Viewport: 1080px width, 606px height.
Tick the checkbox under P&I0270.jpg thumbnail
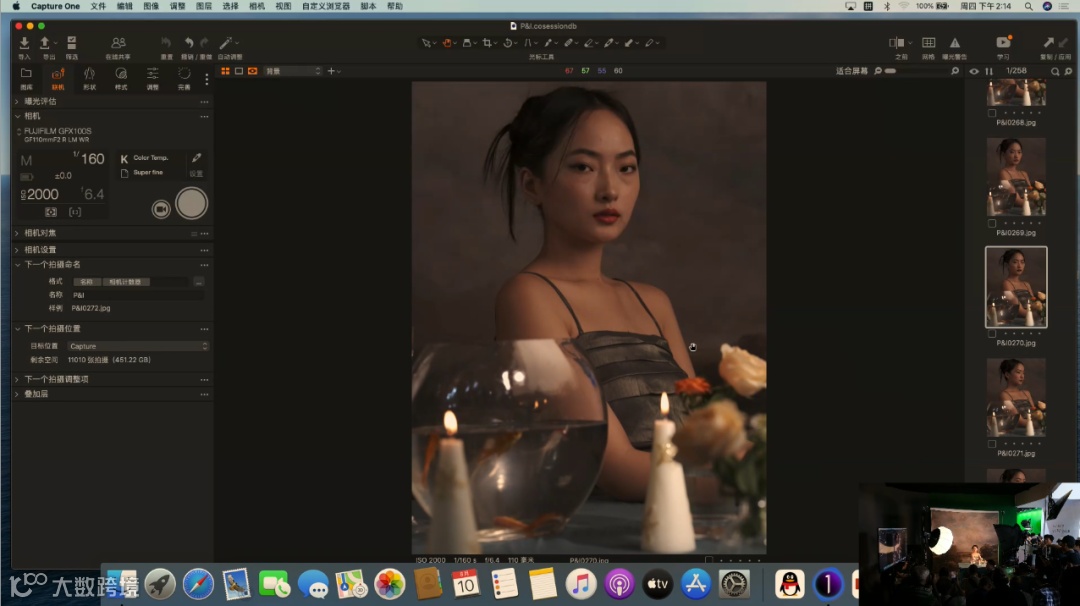(992, 333)
